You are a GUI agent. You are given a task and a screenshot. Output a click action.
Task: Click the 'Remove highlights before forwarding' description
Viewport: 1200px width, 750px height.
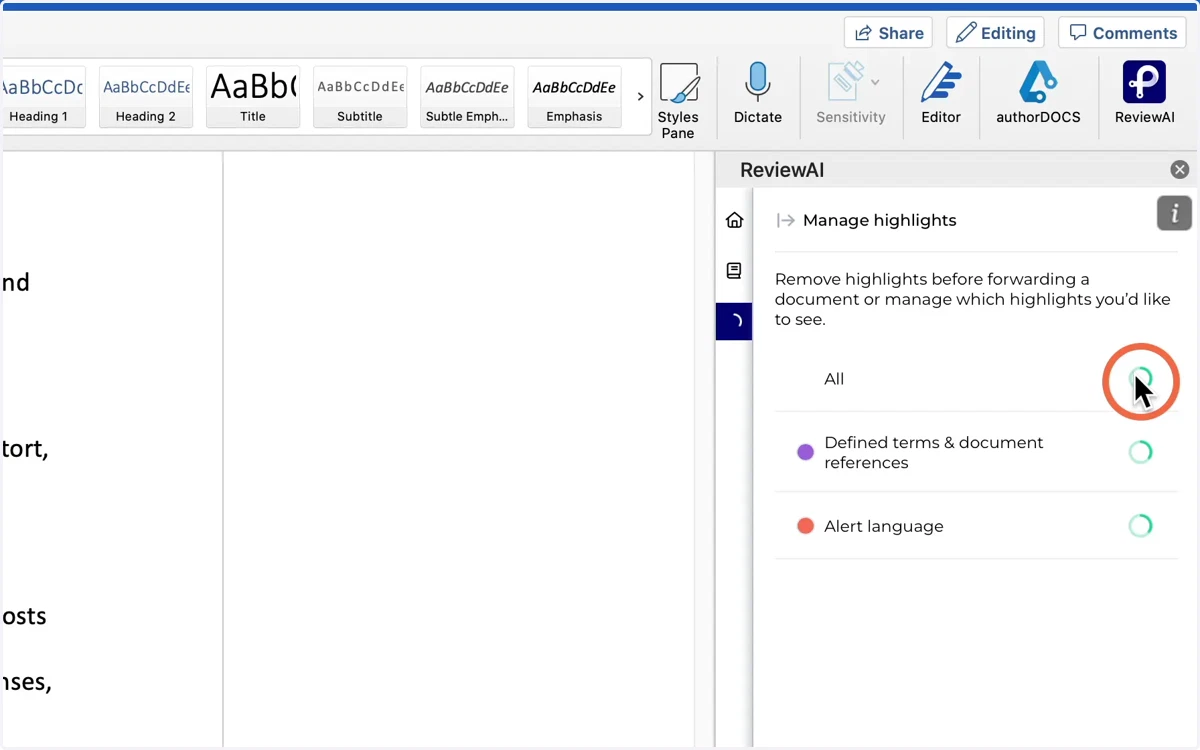point(972,300)
